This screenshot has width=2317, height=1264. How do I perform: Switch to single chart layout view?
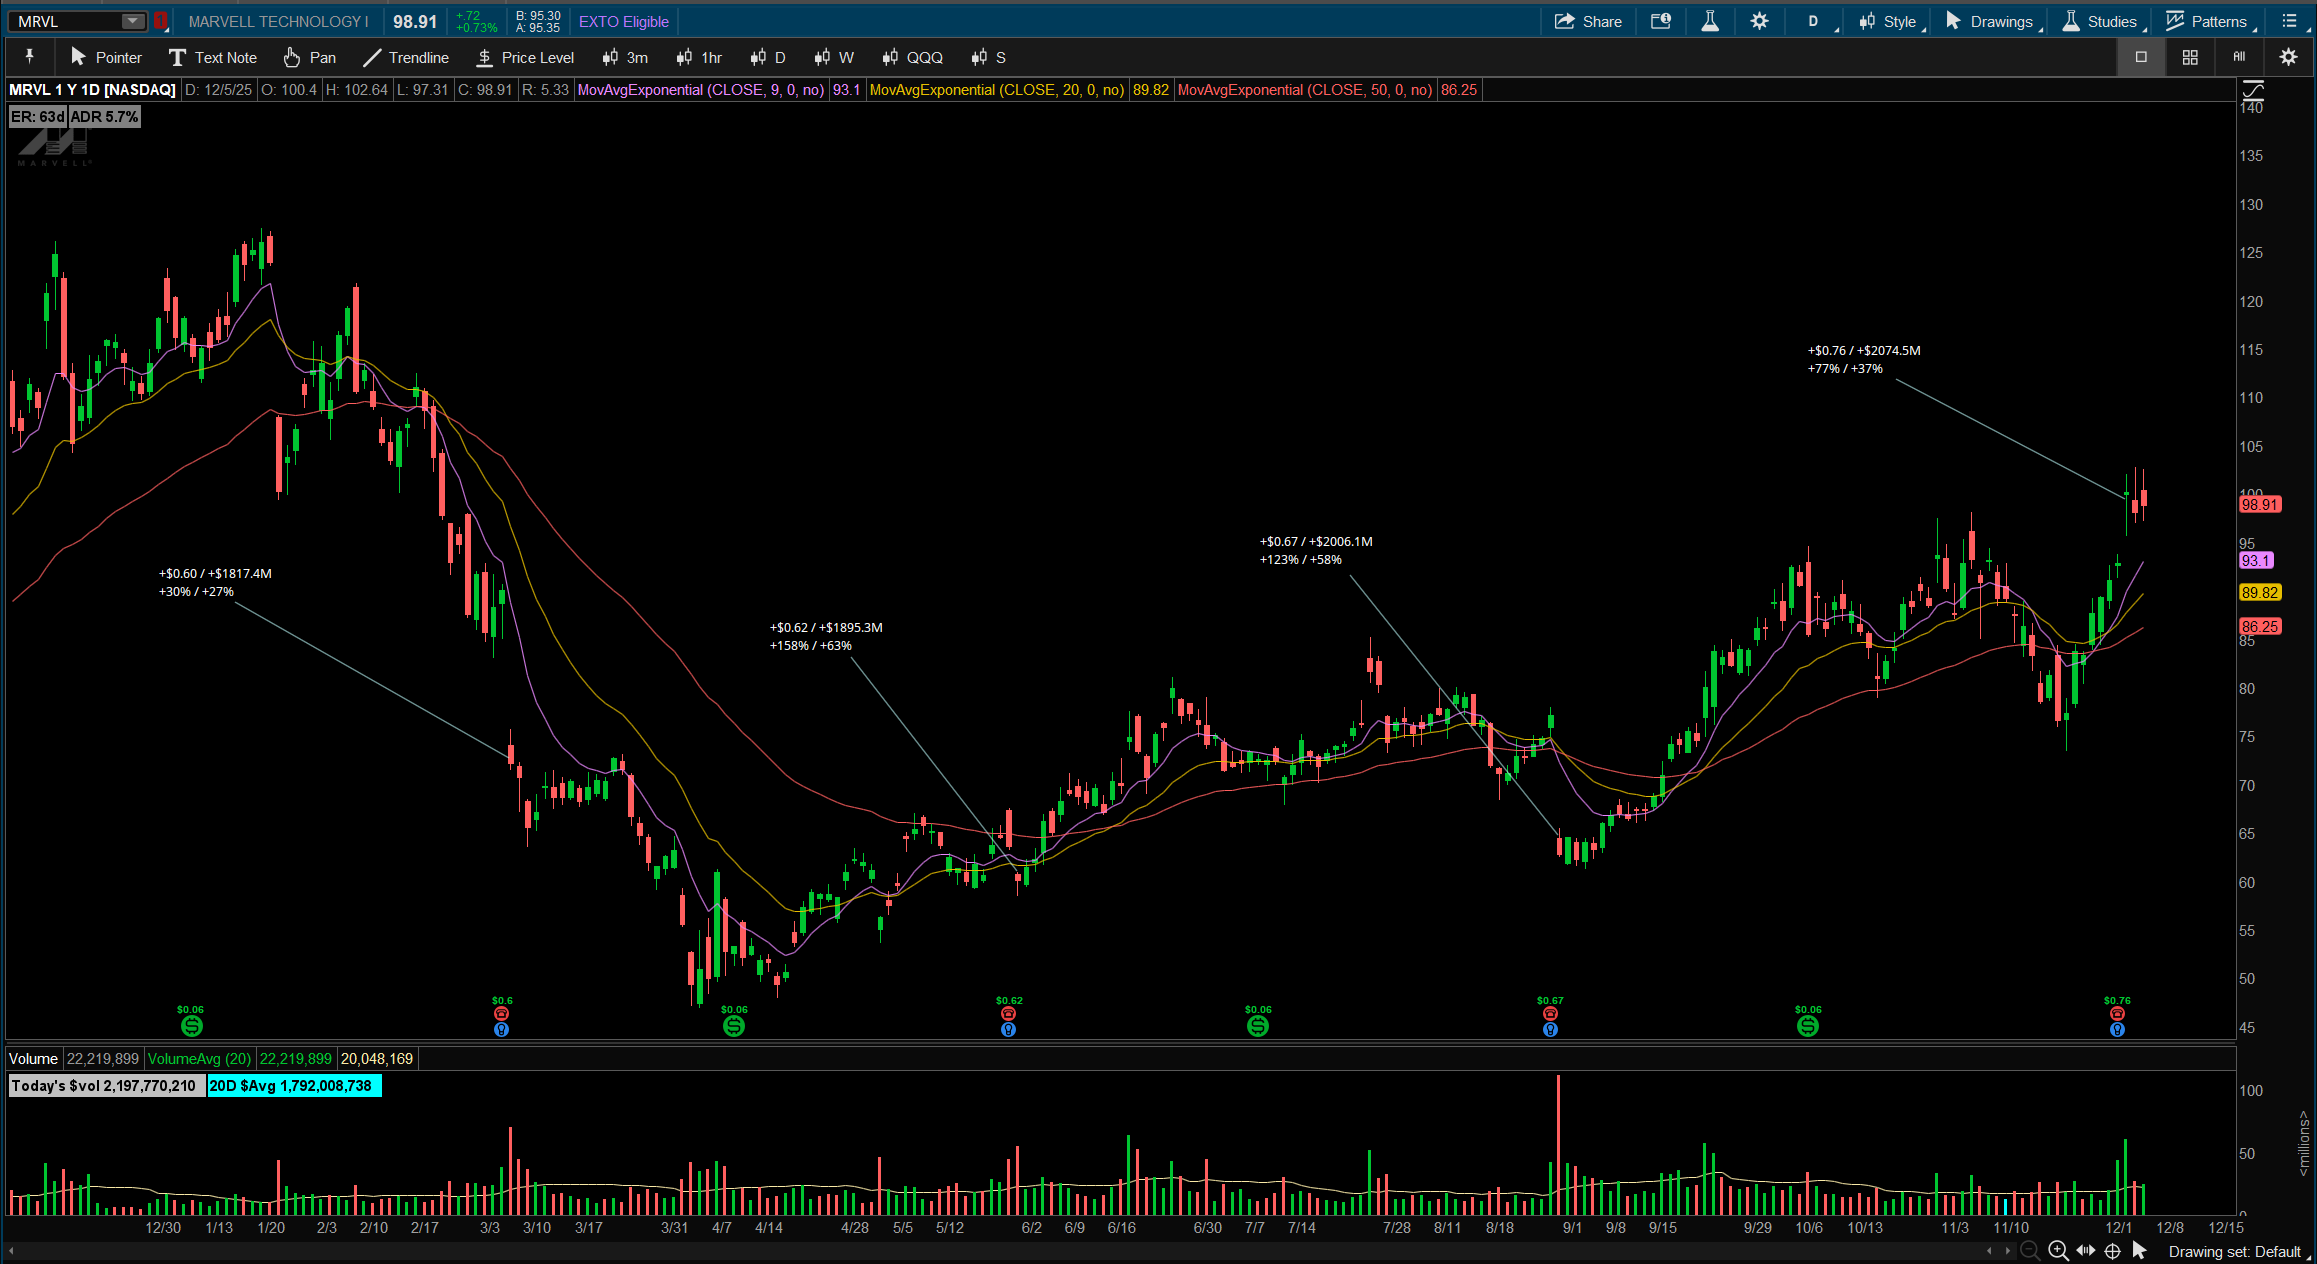tap(2140, 57)
